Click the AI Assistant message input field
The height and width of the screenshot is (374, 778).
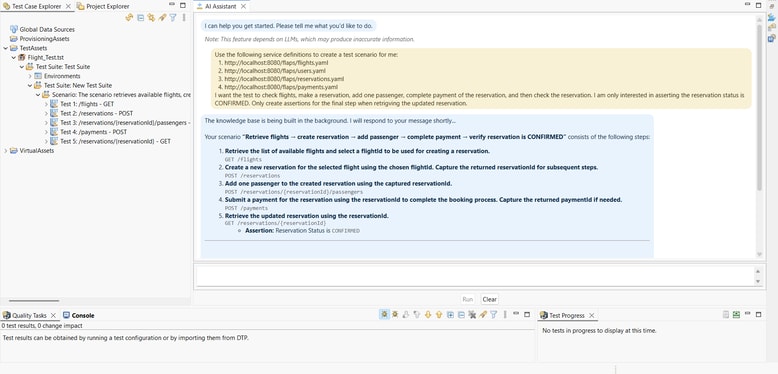474,276
